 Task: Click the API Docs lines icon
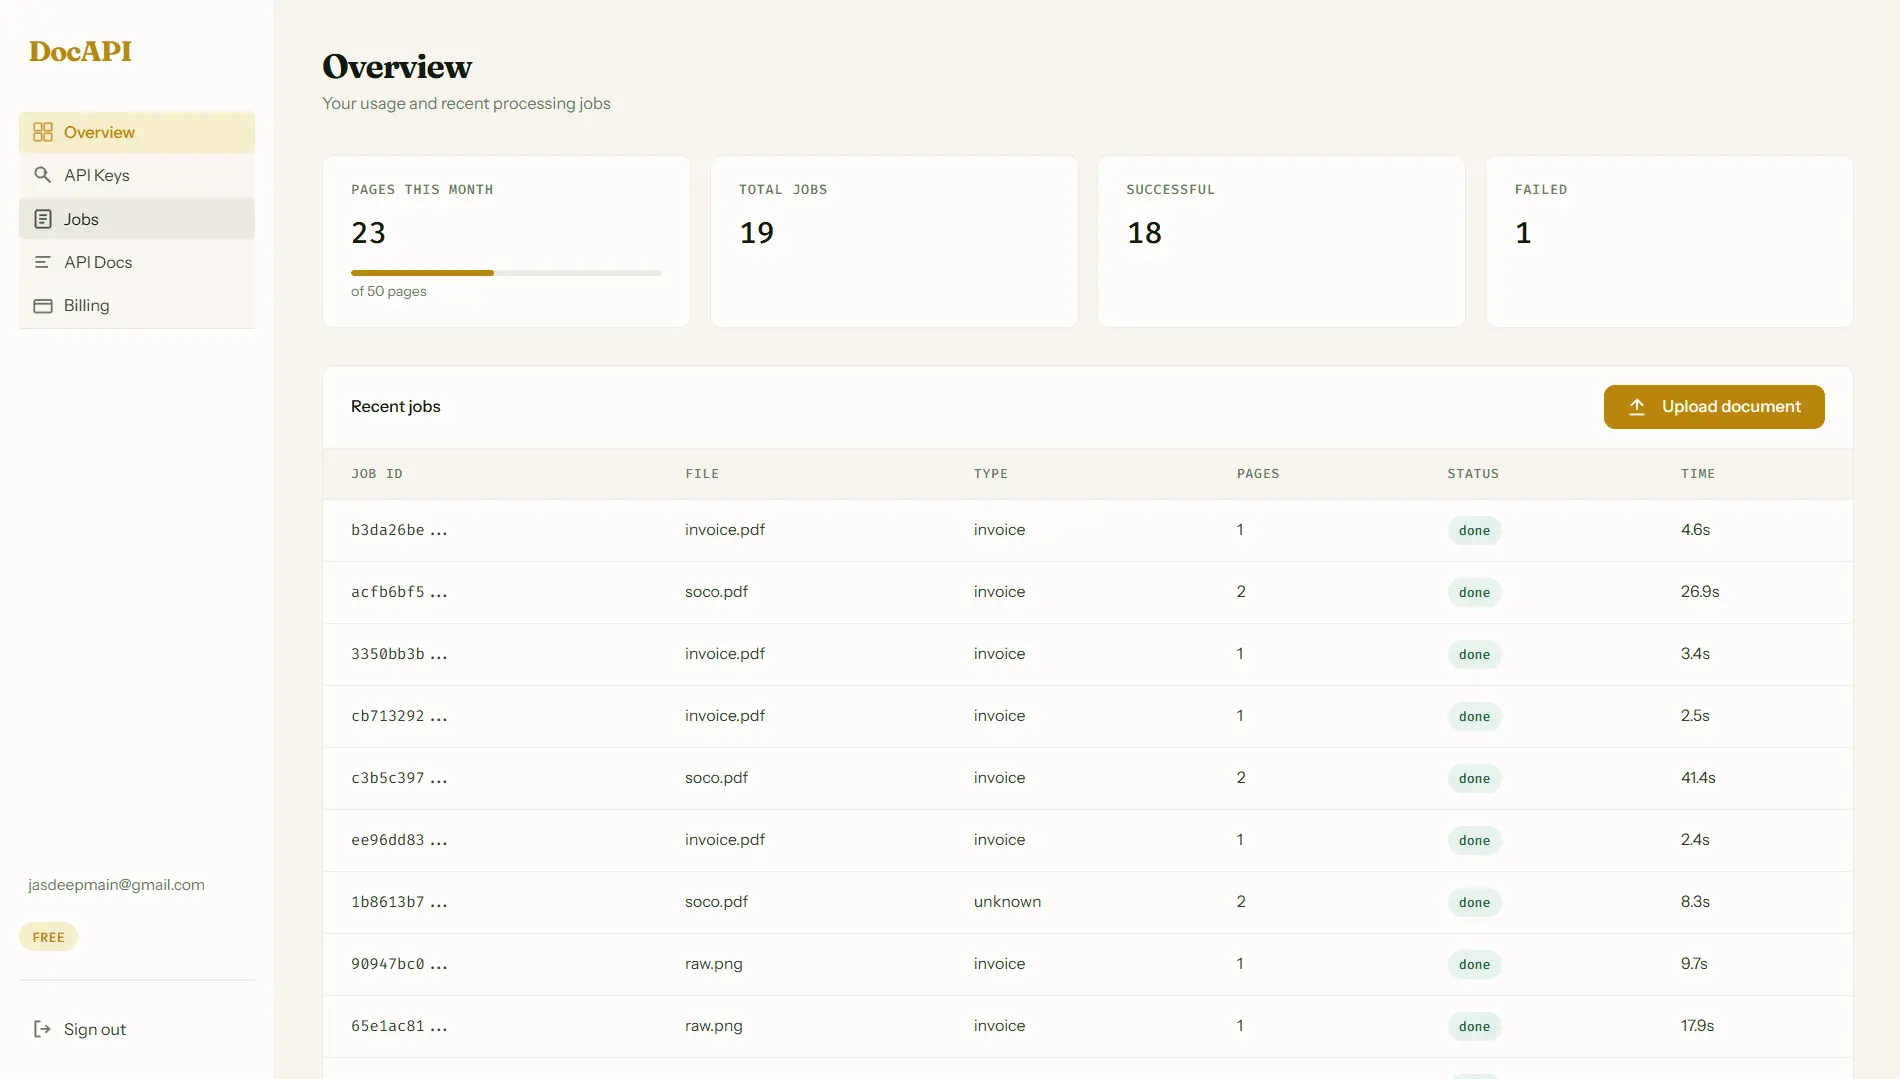pyautogui.click(x=43, y=262)
